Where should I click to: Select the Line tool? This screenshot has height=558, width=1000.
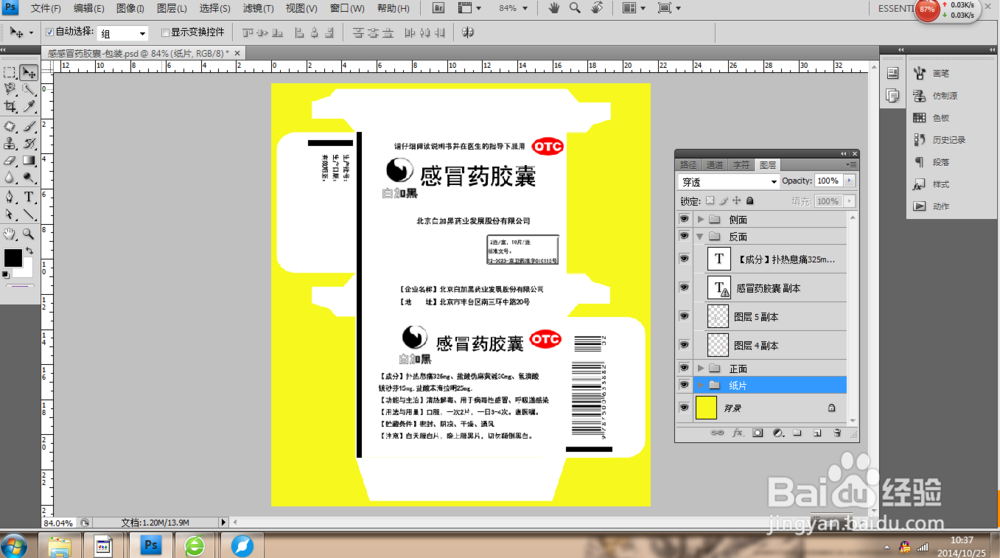pyautogui.click(x=29, y=214)
